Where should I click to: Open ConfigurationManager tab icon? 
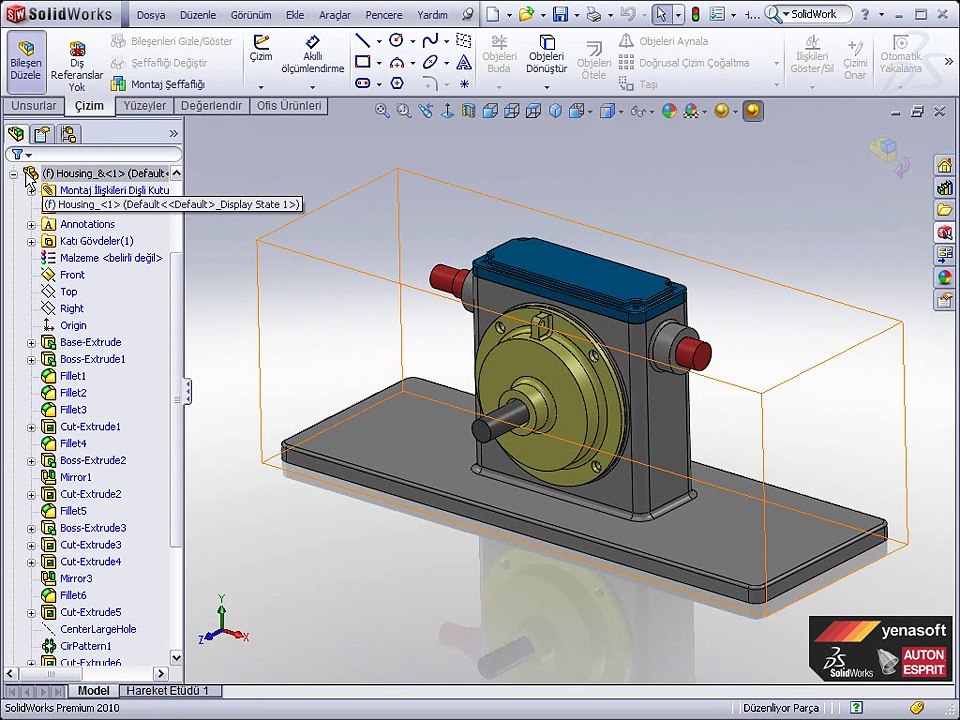tap(69, 133)
